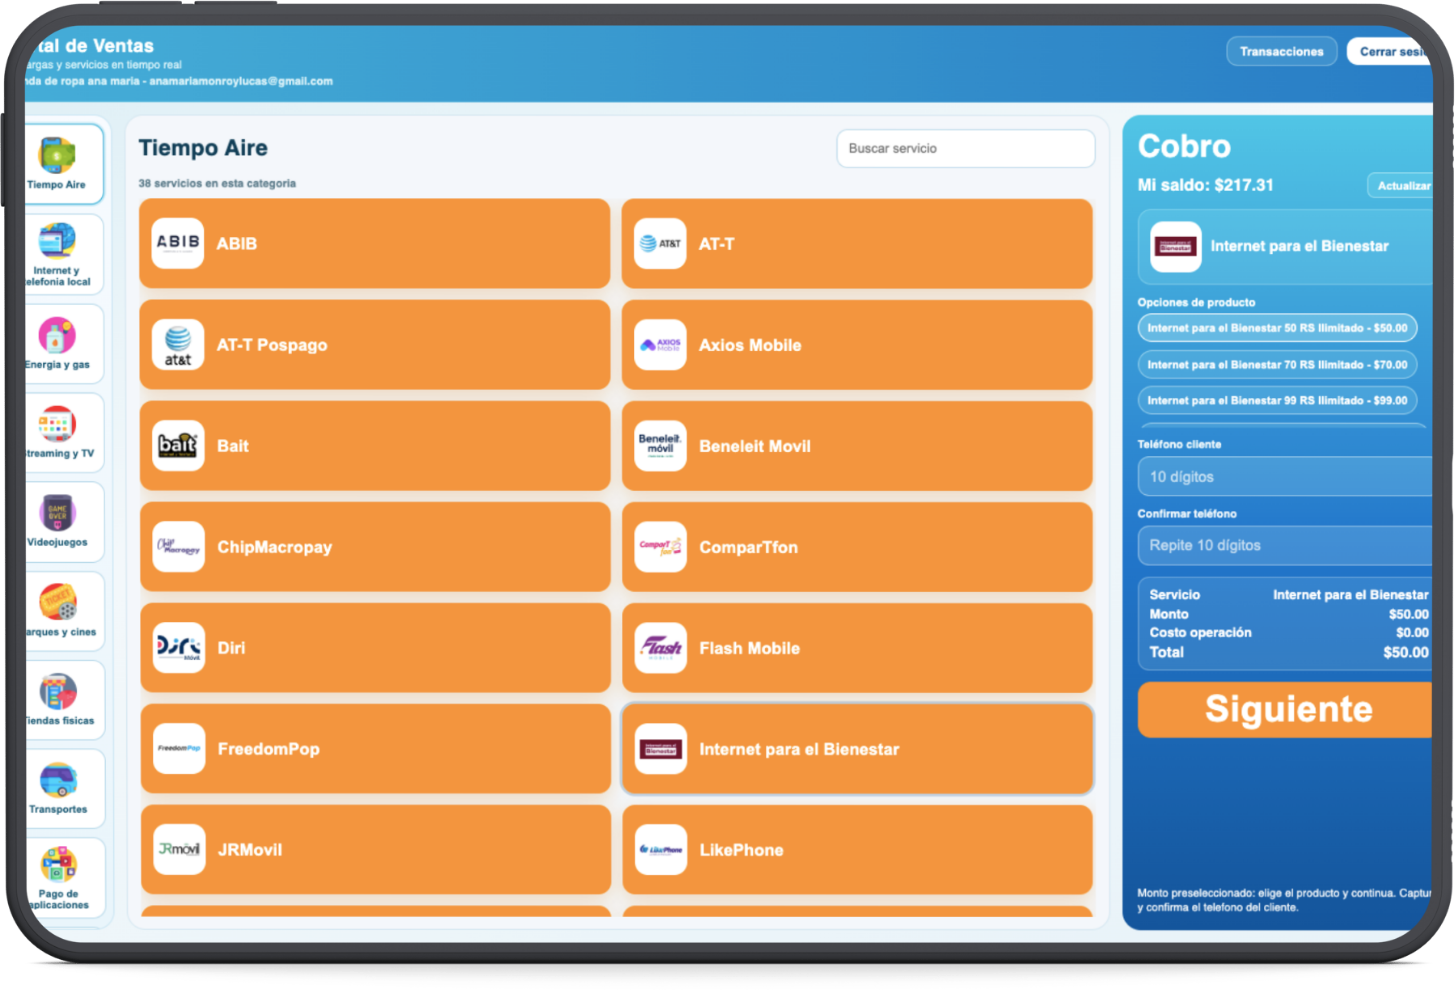
Task: Choose the Bait service card
Action: (375, 445)
